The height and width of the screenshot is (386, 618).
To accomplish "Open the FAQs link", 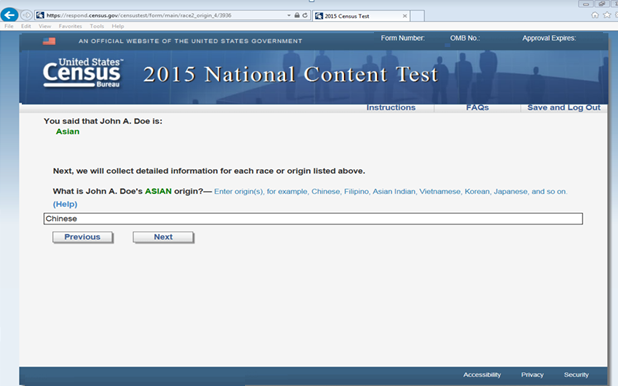I will 477,108.
